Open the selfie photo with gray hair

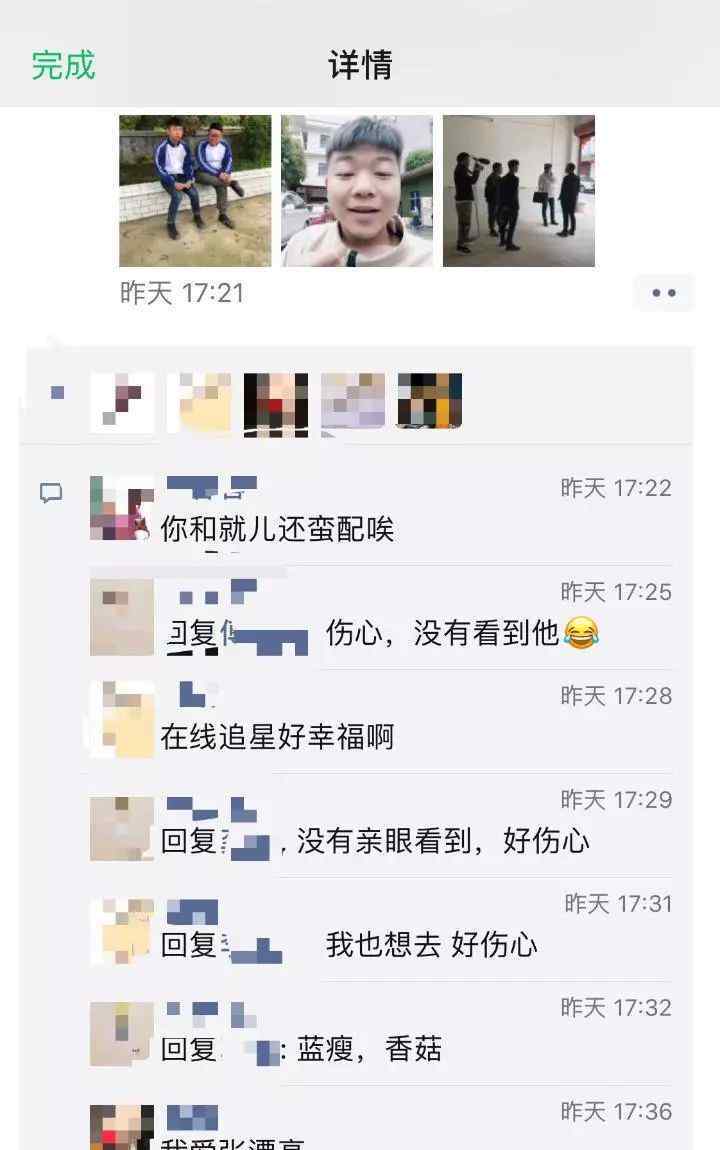[357, 191]
